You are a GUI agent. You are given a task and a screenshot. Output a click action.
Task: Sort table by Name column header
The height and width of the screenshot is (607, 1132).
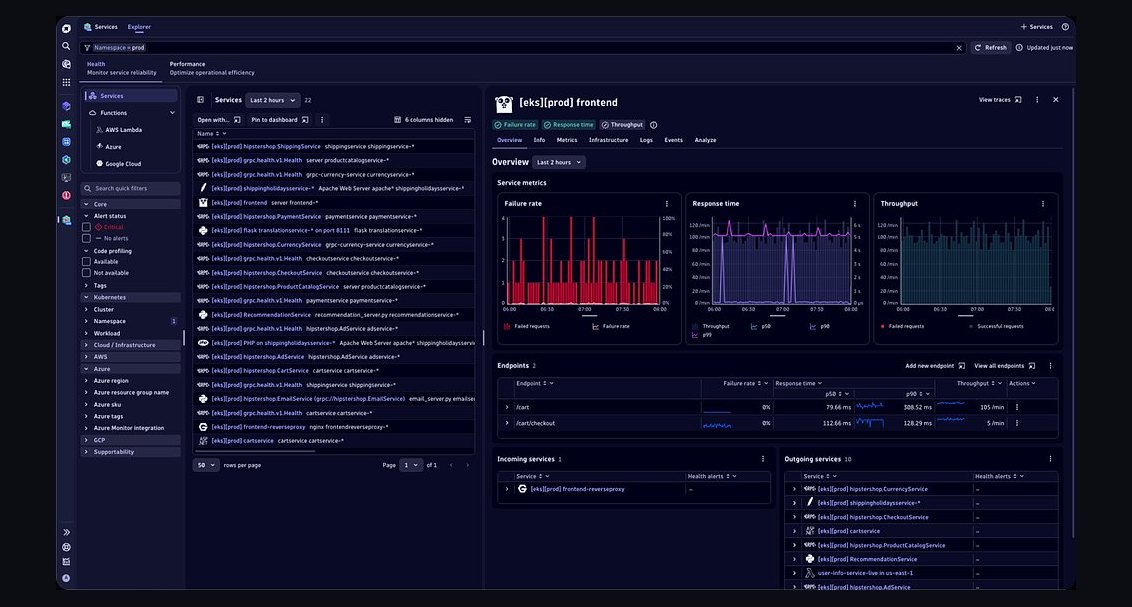pos(212,134)
